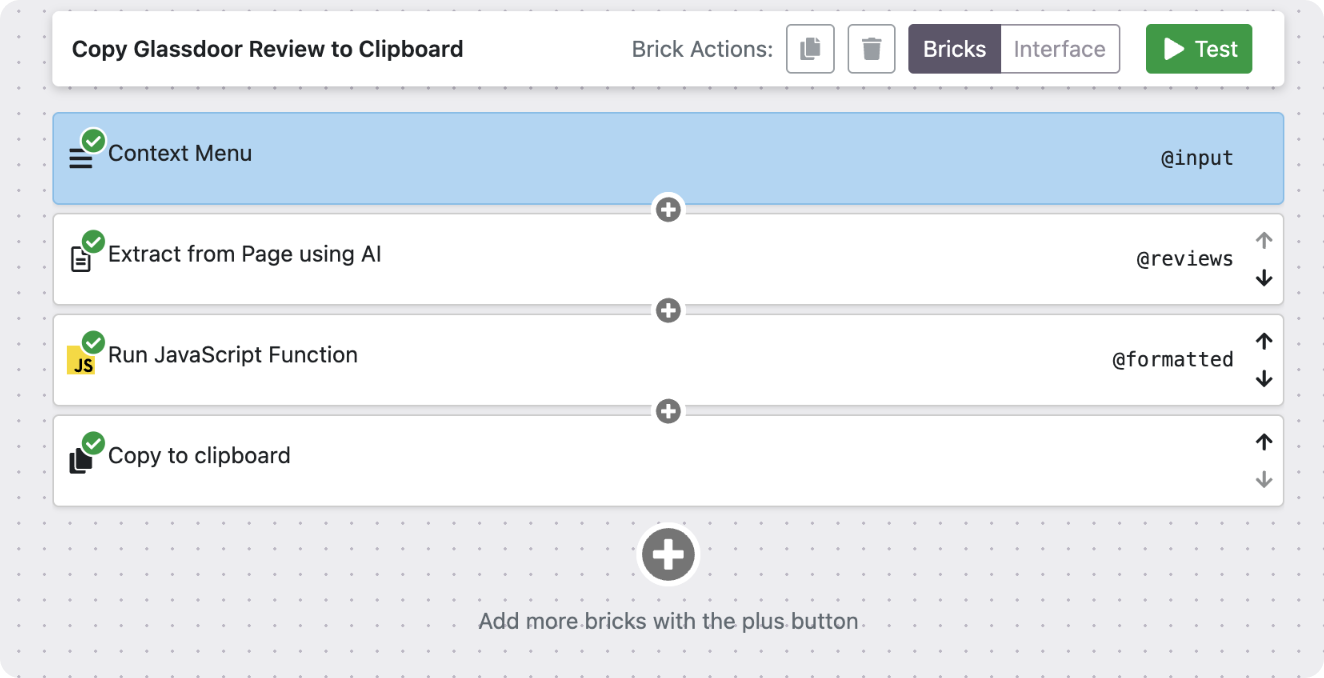Screen dimensions: 1324x678
Task: Insert brick after Extract from Page
Action: pyautogui.click(x=668, y=310)
